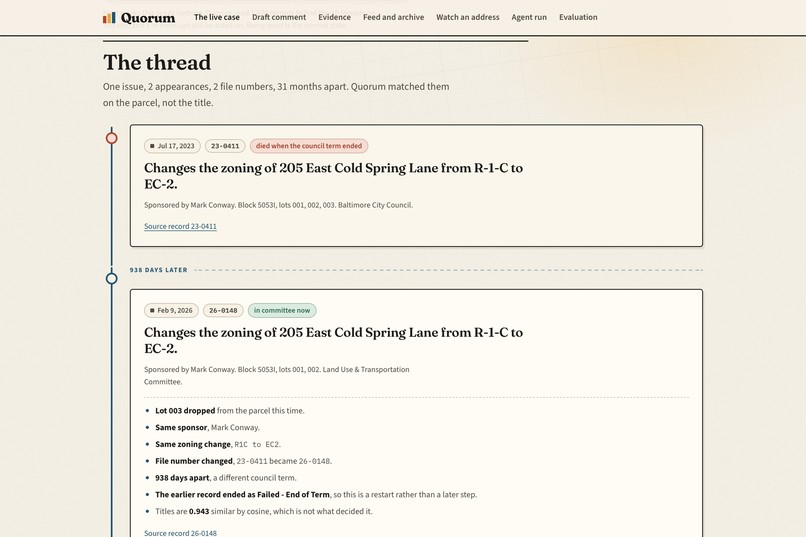Click 'The thread' heading

coord(157,63)
